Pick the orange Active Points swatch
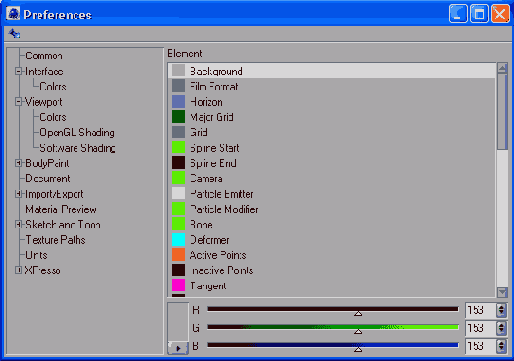Image resolution: width=514 pixels, height=361 pixels. 178,255
